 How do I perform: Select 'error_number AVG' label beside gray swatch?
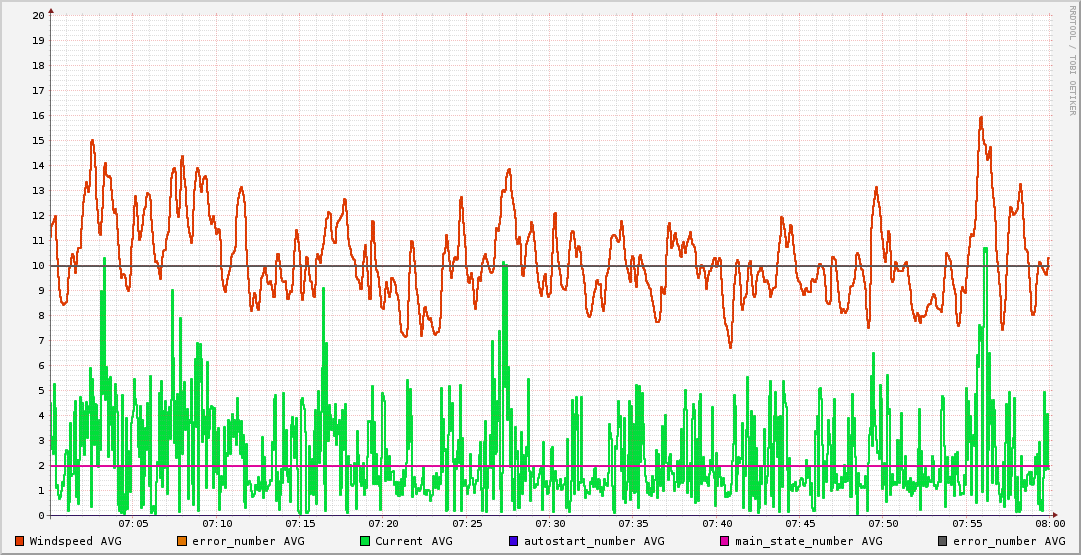pyautogui.click(x=1009, y=541)
